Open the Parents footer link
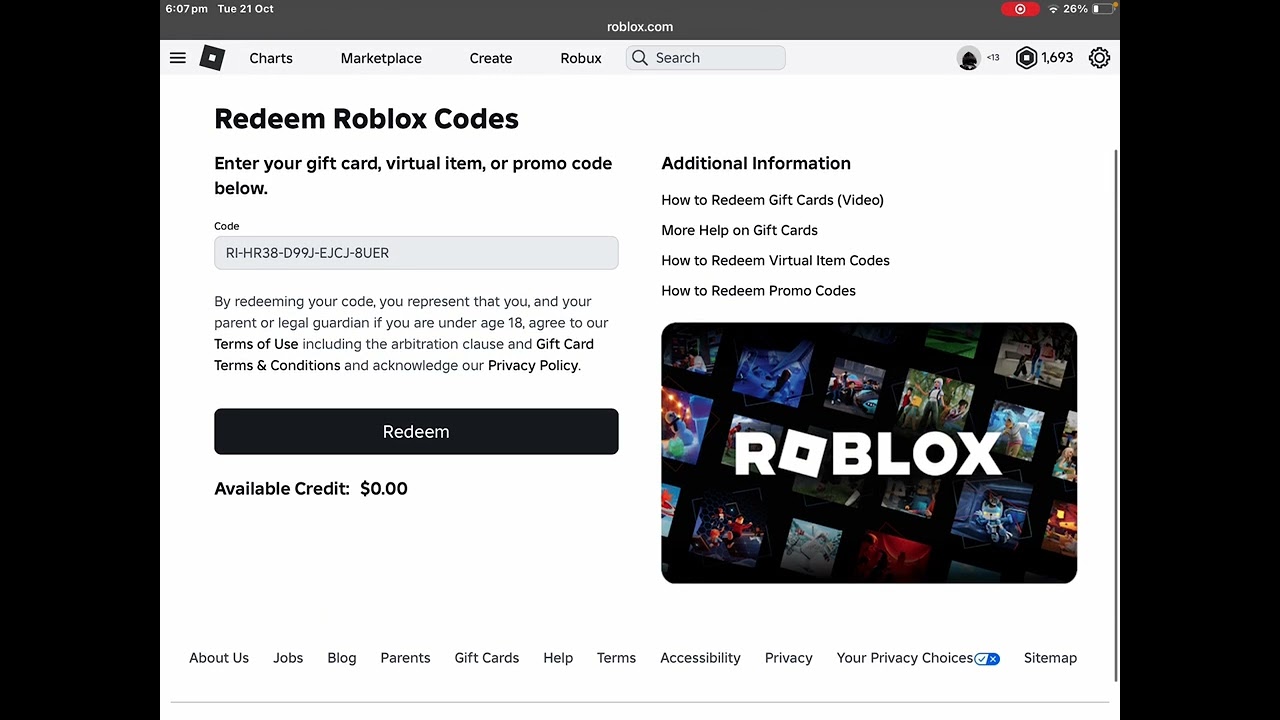 tap(405, 658)
